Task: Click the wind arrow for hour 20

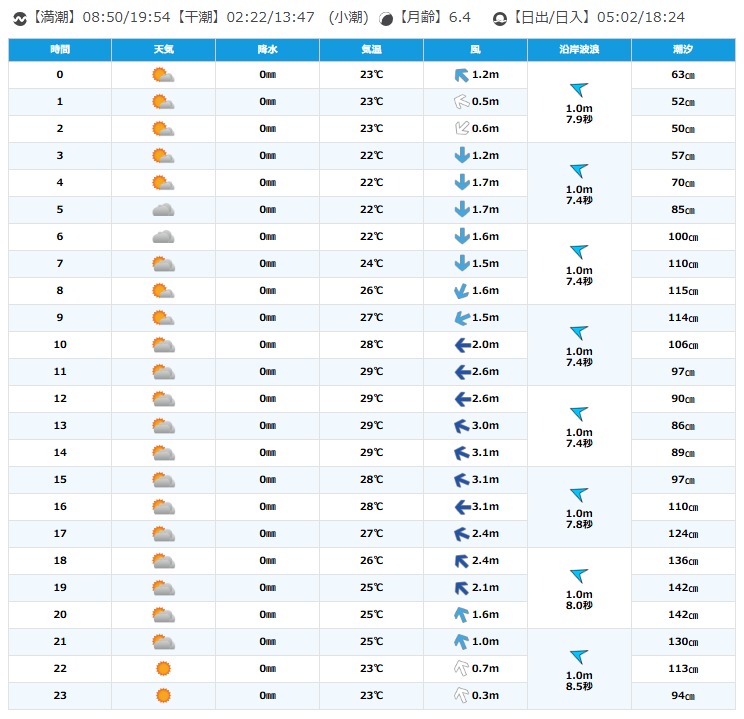Action: coord(462,615)
